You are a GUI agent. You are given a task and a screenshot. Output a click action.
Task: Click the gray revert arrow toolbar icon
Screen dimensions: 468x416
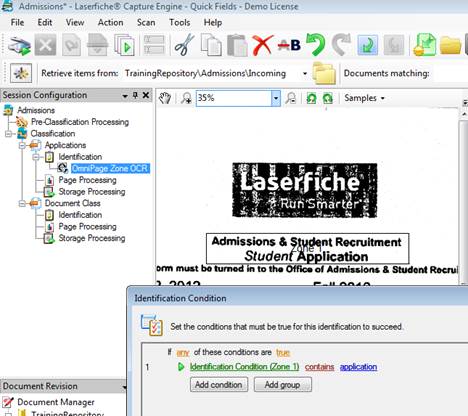pyautogui.click(x=394, y=45)
